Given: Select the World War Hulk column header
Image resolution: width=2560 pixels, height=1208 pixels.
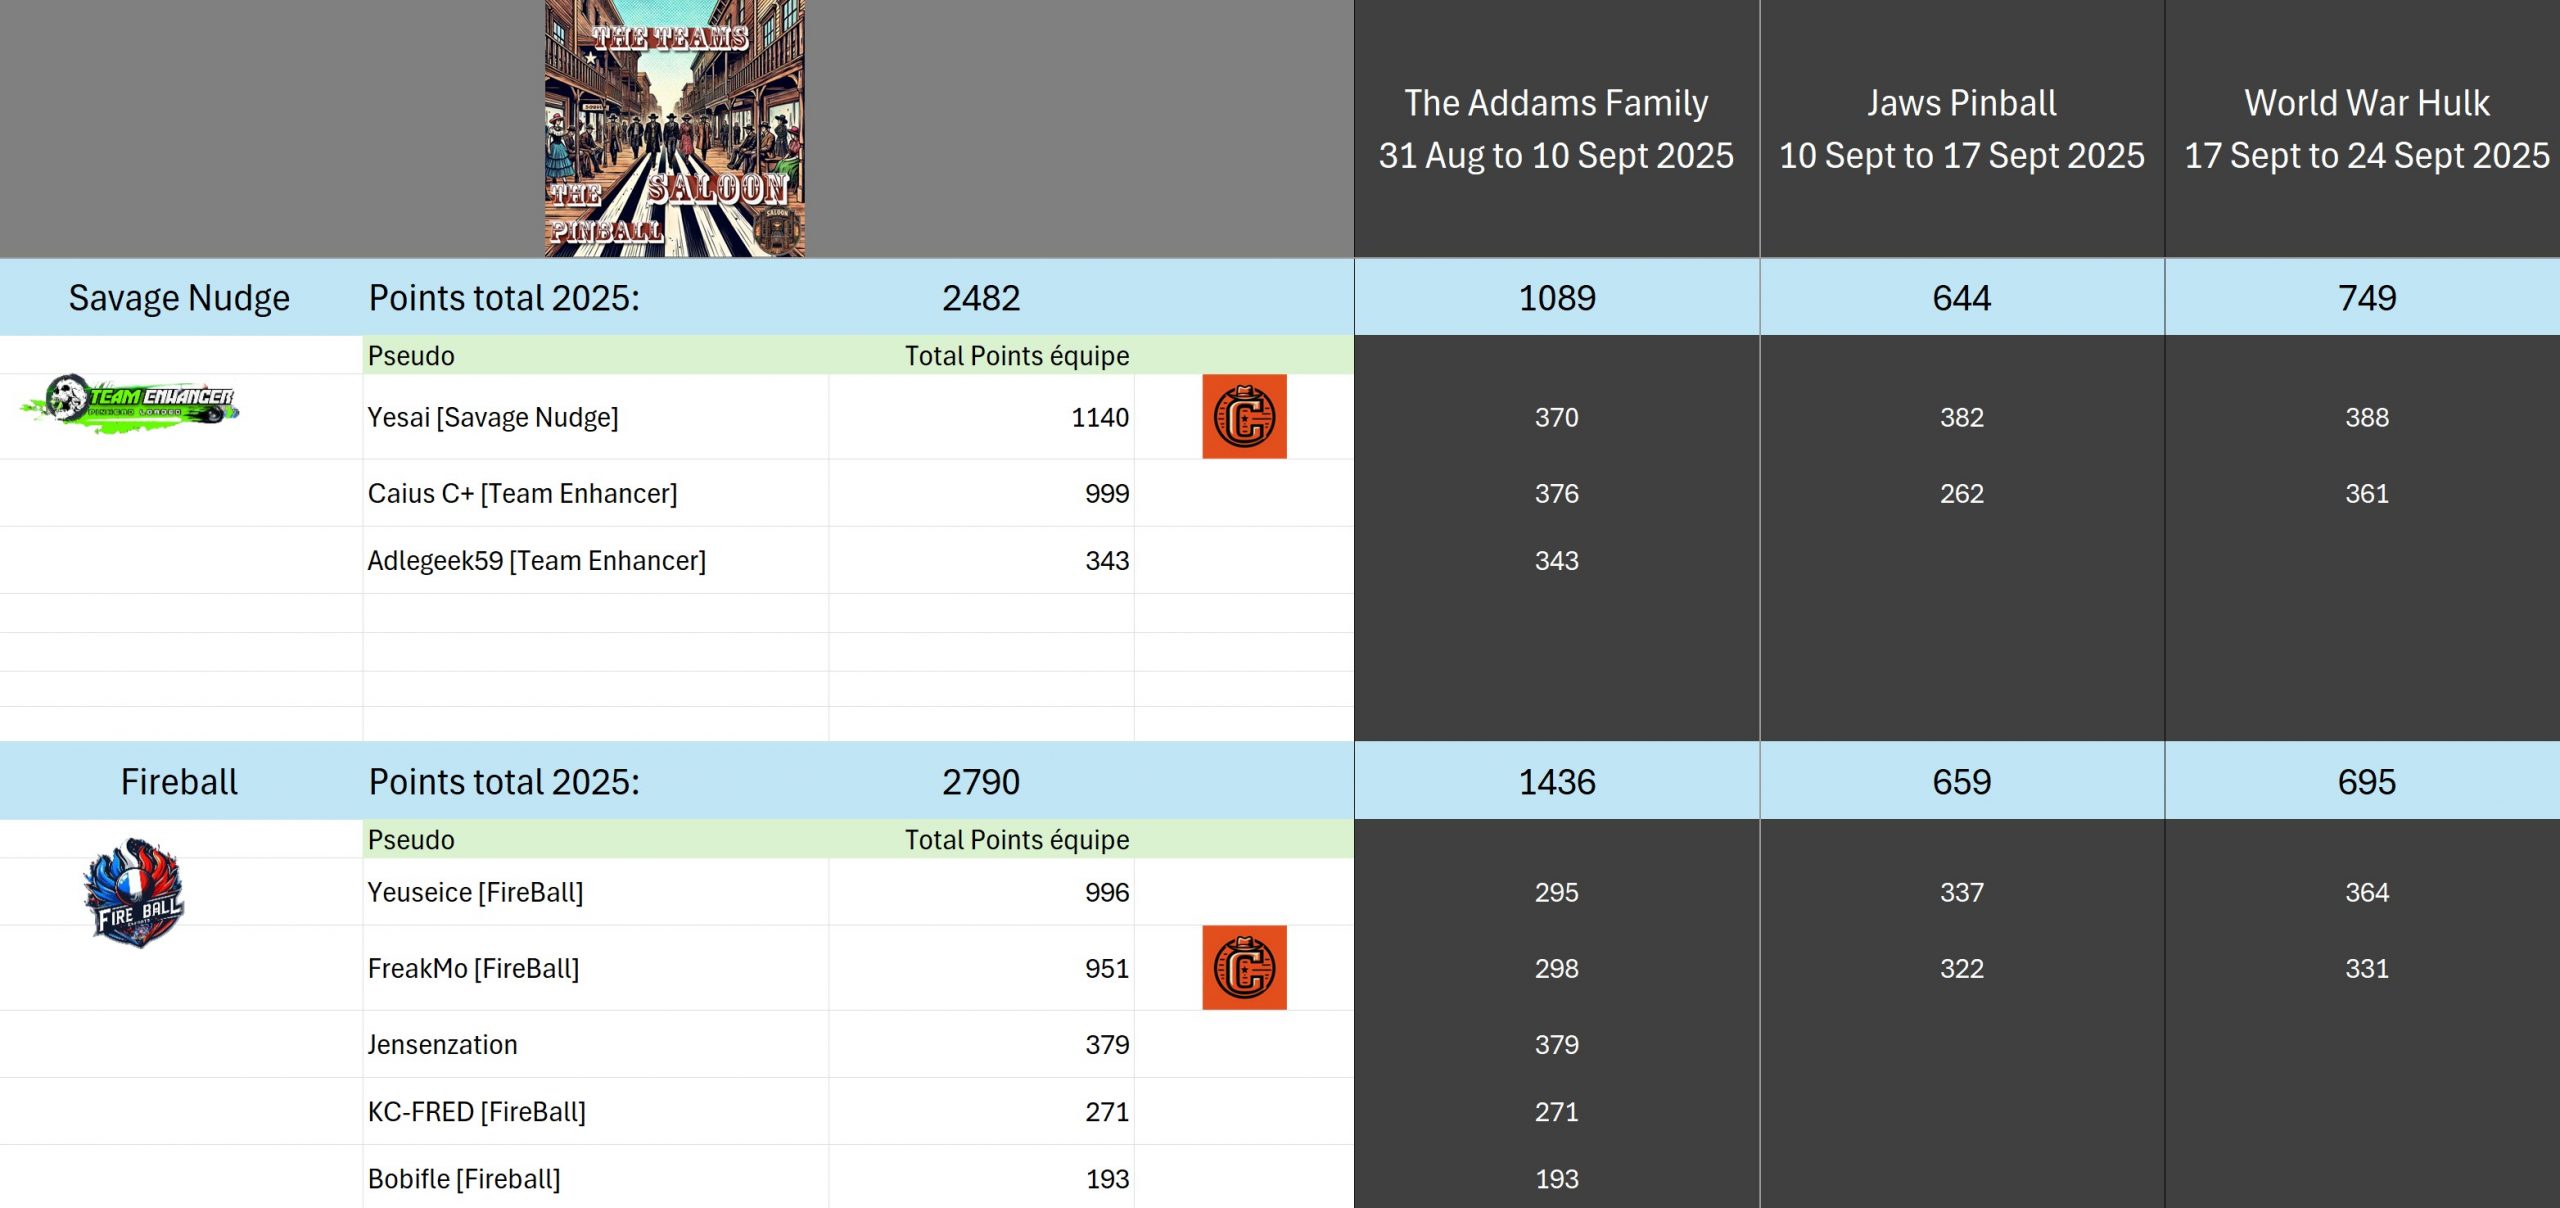Looking at the screenshot, I should 2366,129.
